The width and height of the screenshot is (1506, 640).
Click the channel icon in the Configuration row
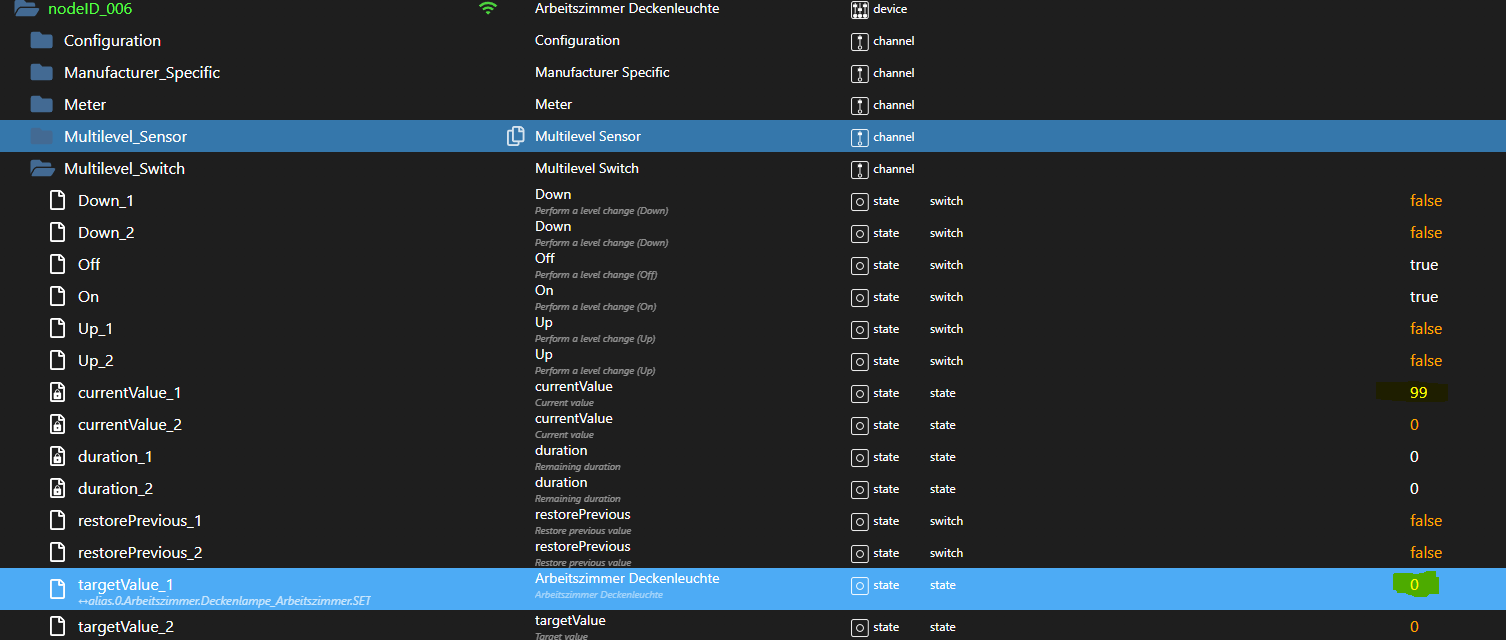tap(859, 41)
